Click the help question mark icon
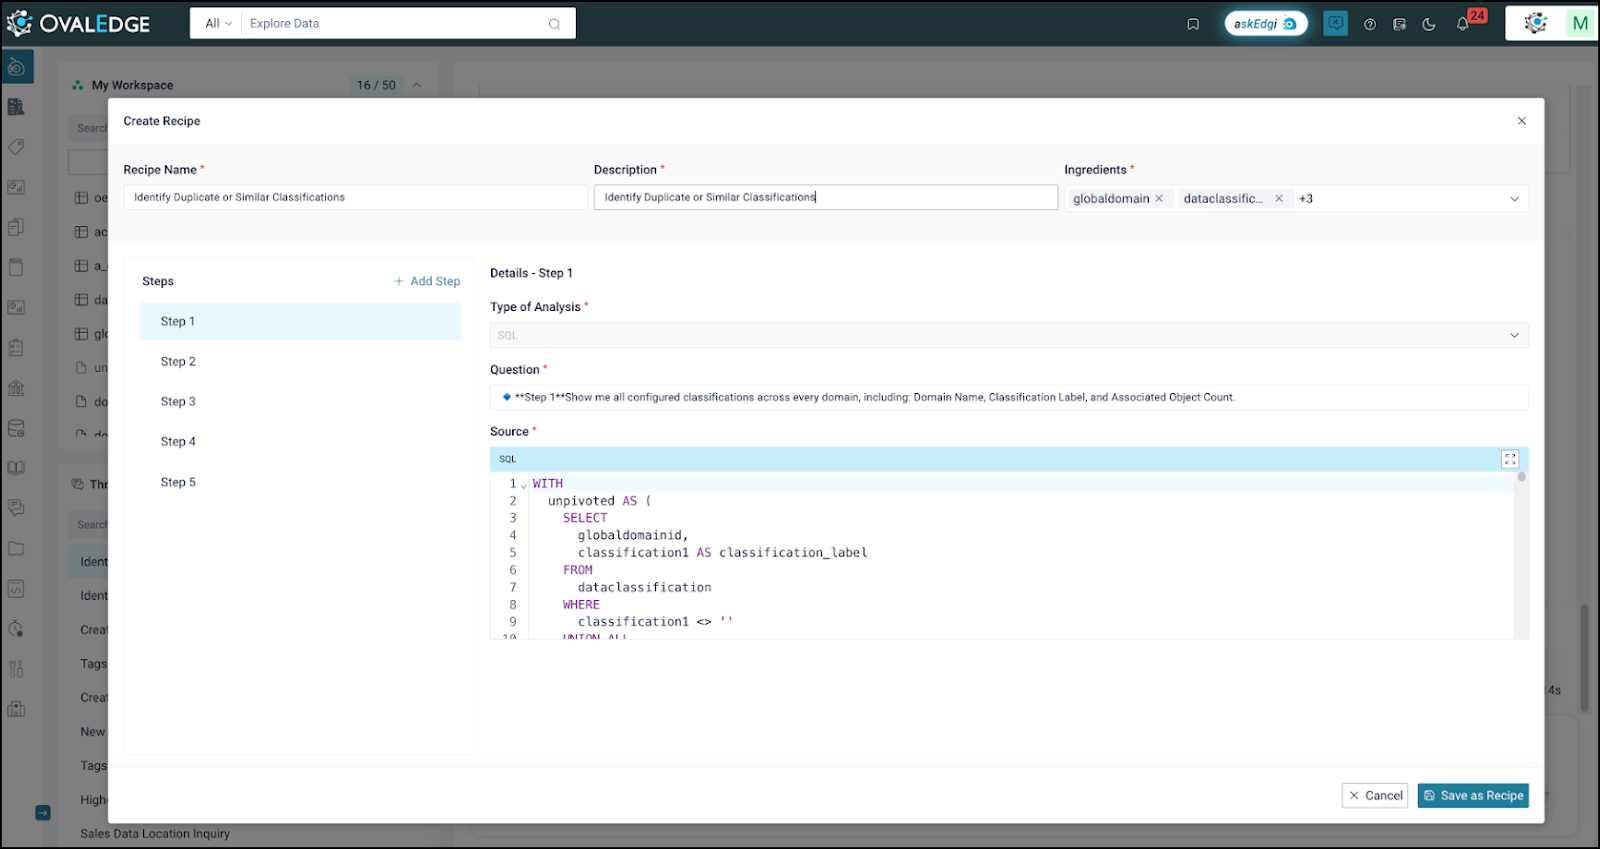Screen dimensions: 1600x849 (x=1370, y=24)
